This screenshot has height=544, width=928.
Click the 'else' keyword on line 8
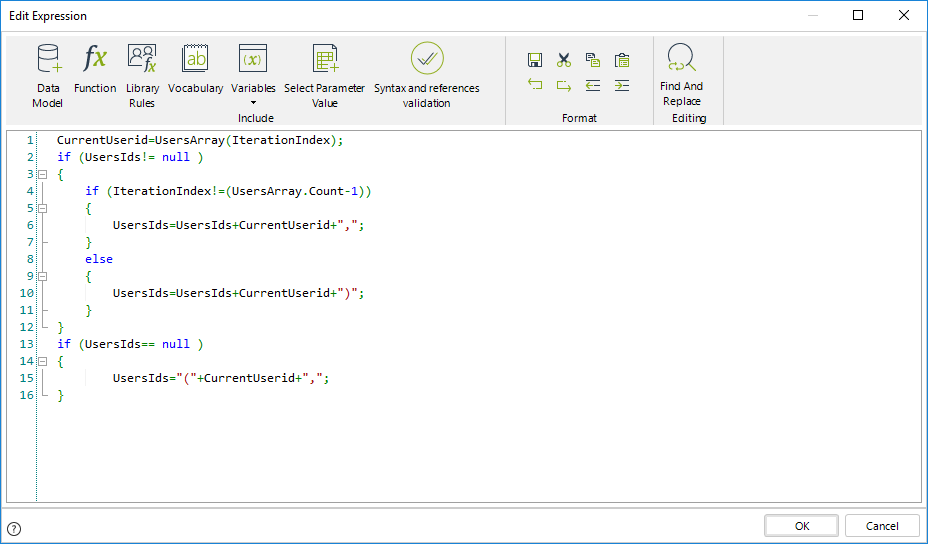click(x=99, y=259)
